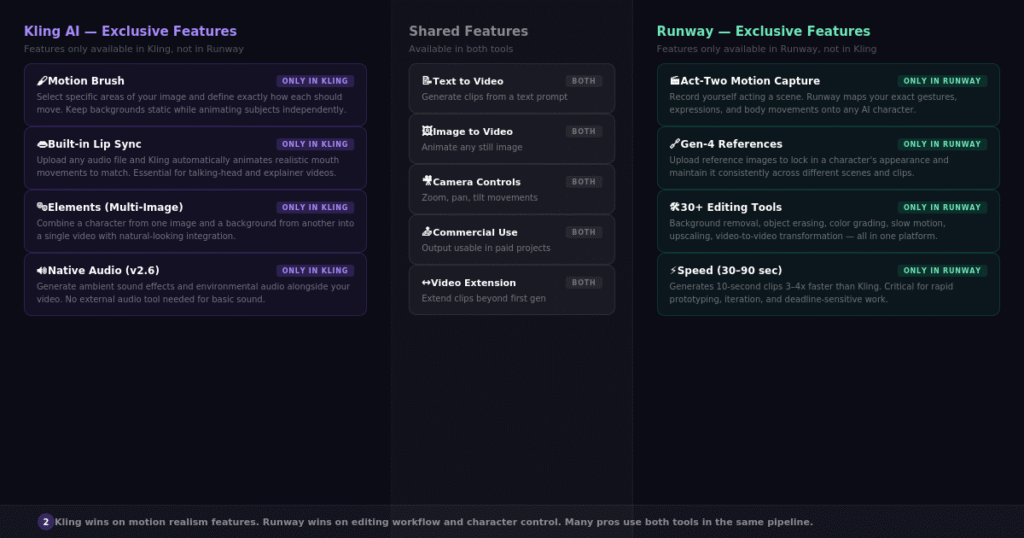Click the 'Elements (Multi-Image)' title text
The height and width of the screenshot is (538, 1024).
(x=116, y=207)
